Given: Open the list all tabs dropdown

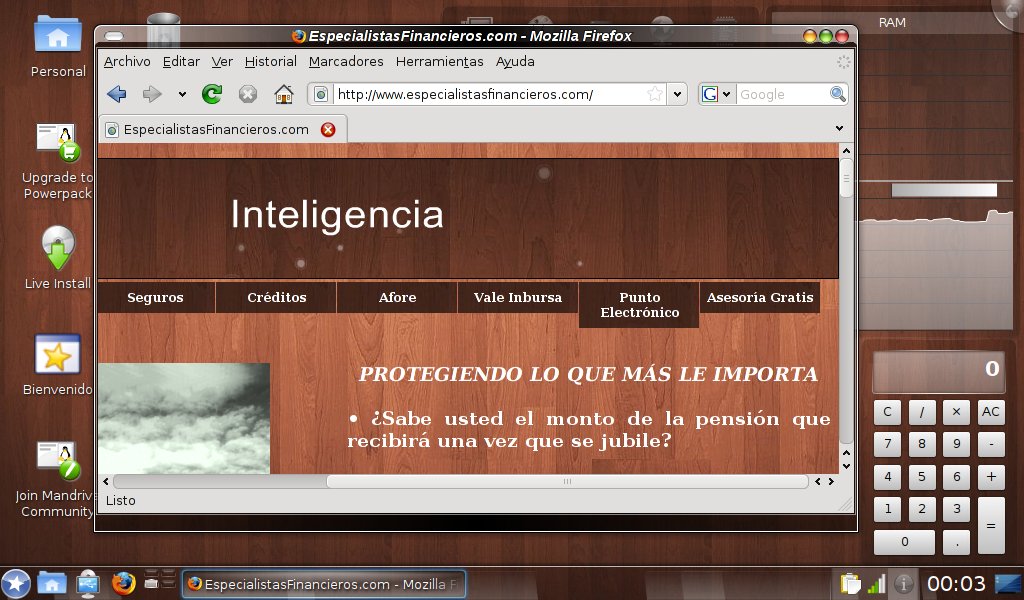Looking at the screenshot, I should pyautogui.click(x=839, y=129).
